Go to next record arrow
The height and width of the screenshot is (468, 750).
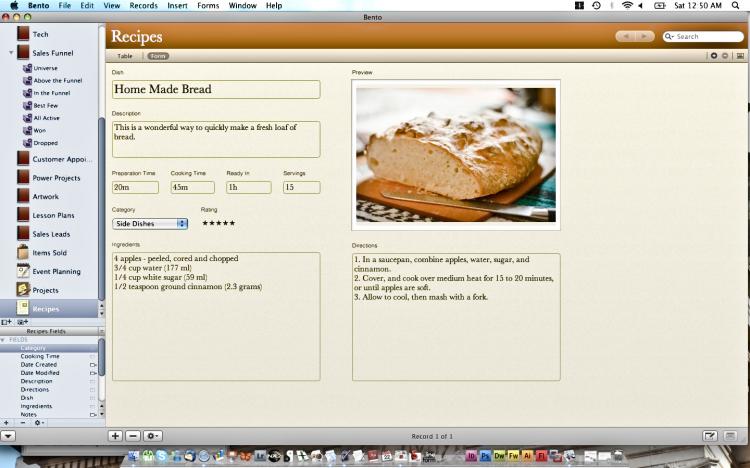646,37
